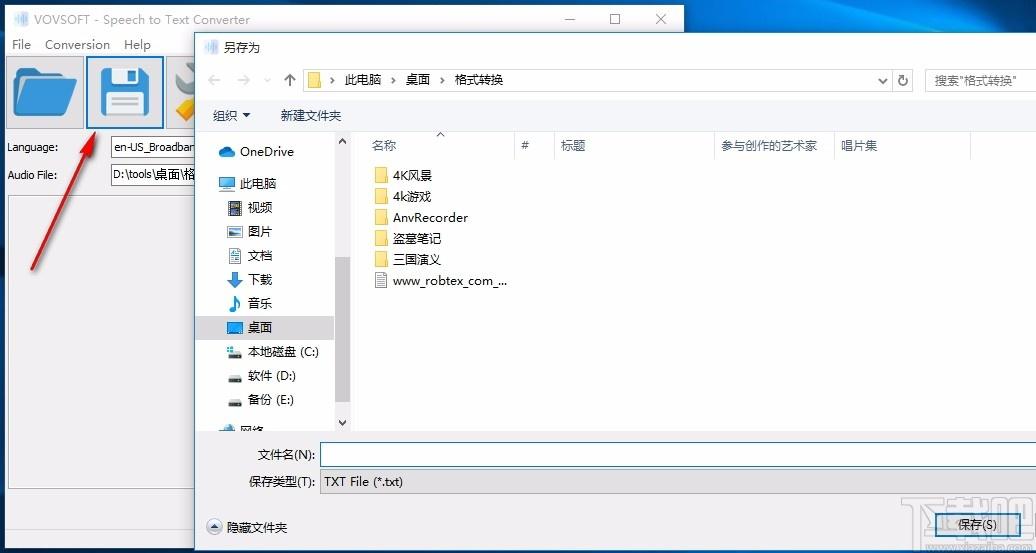
Task: Refresh the folder view
Action: (x=903, y=81)
